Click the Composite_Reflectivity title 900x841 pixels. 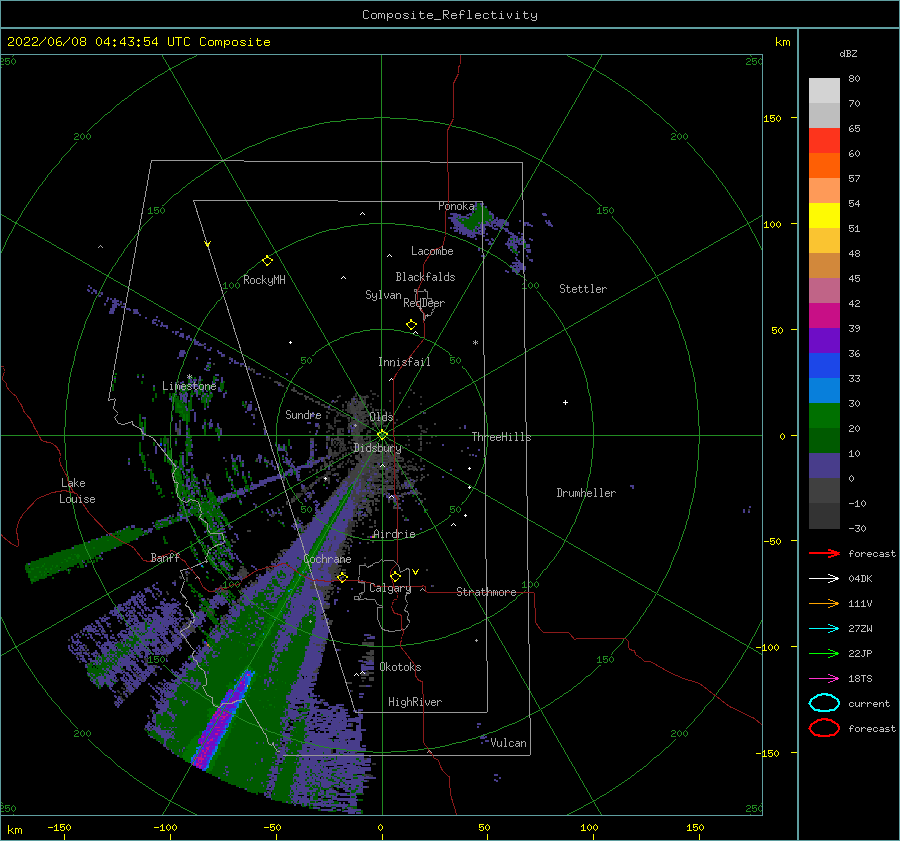click(450, 15)
